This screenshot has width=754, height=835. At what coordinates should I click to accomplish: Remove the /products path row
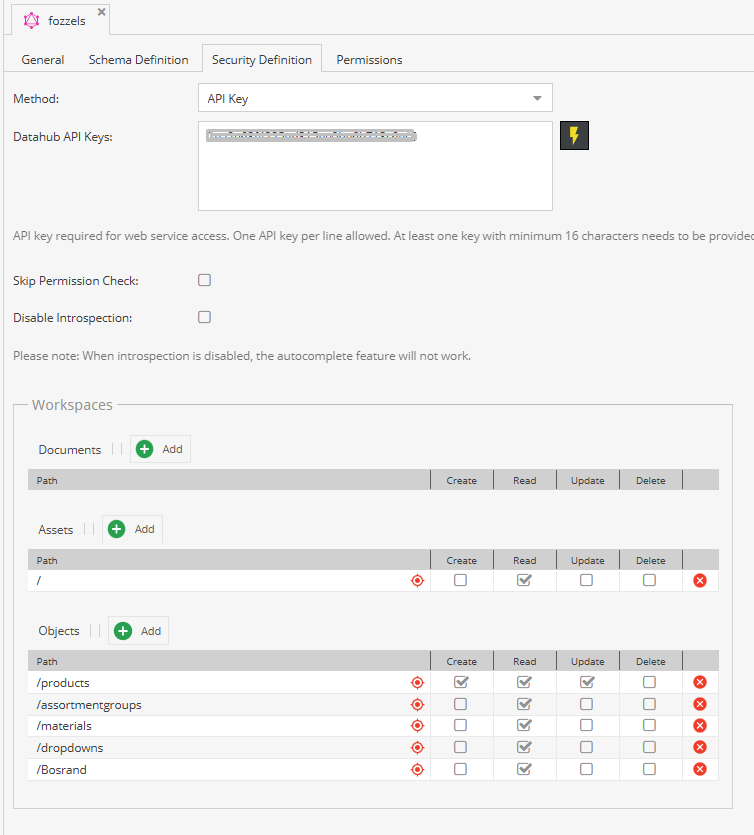tap(700, 682)
